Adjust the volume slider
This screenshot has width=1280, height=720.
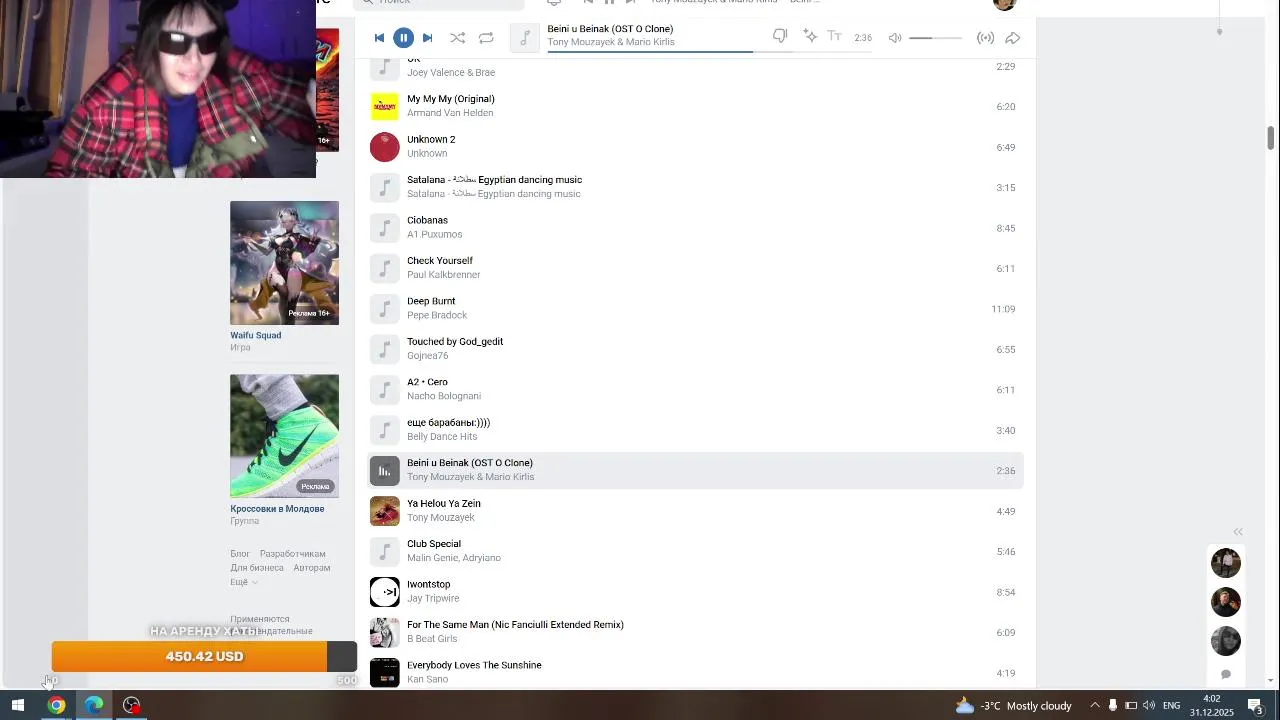click(x=935, y=38)
